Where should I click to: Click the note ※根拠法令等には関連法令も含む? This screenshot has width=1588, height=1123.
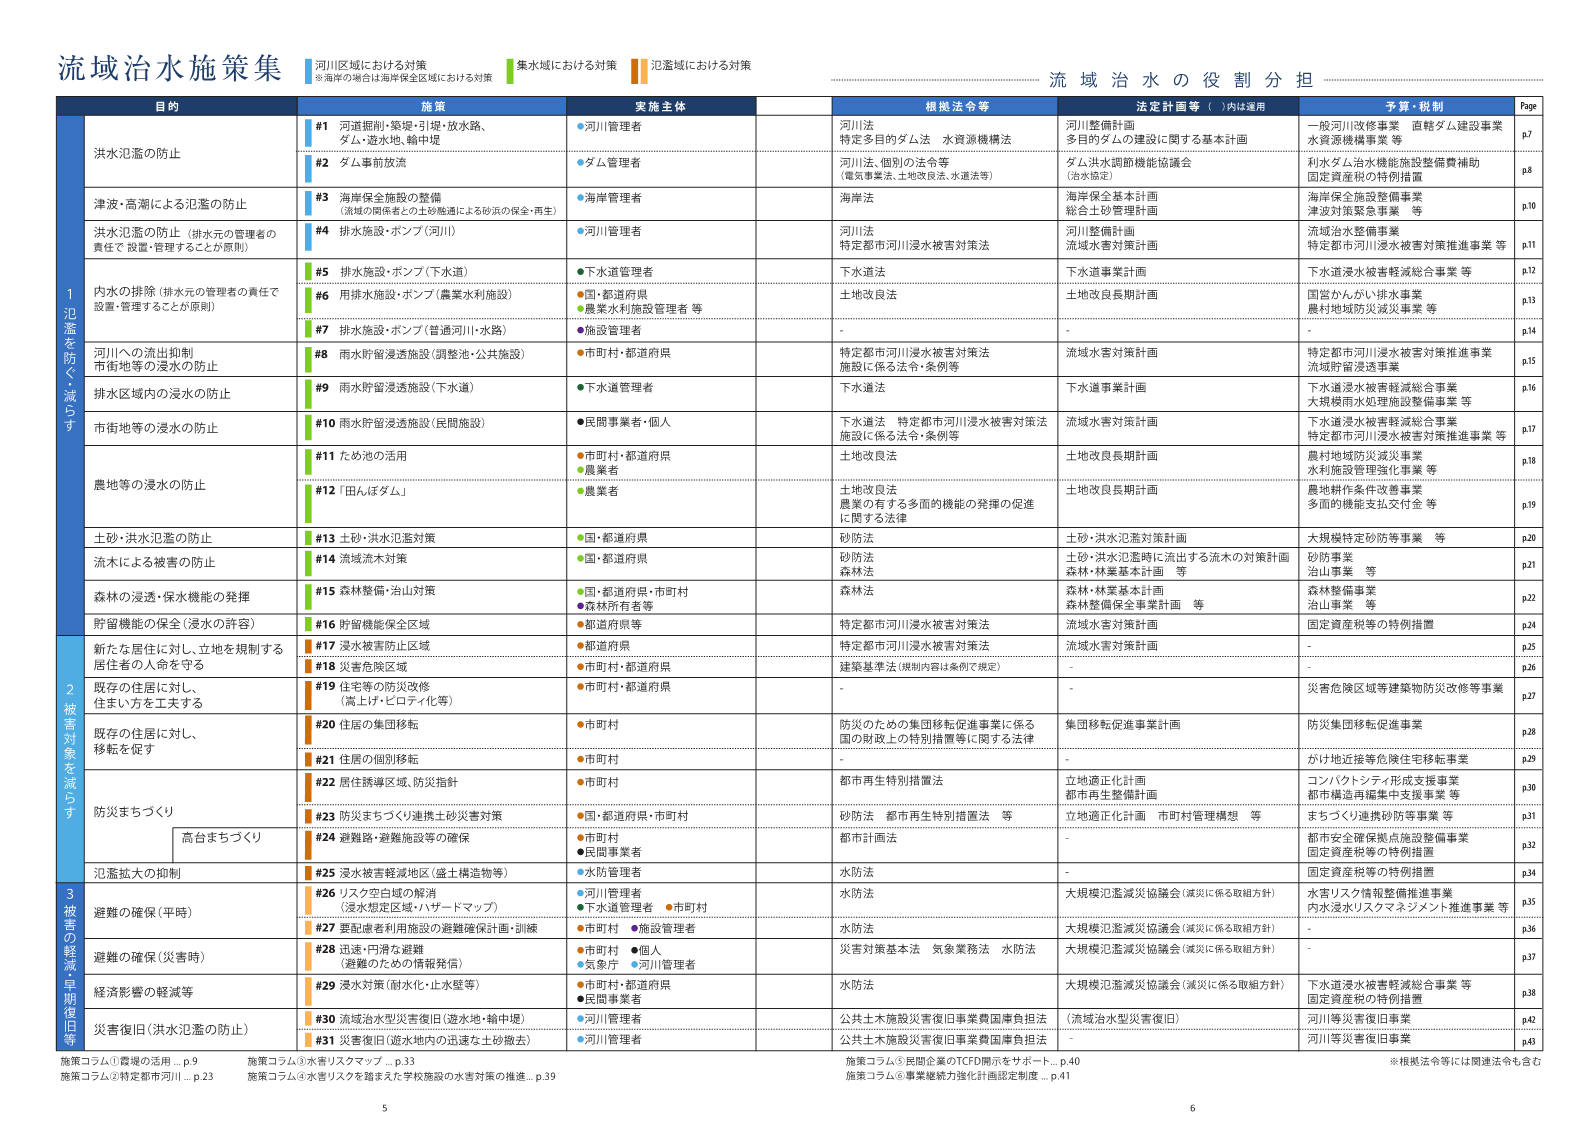pyautogui.click(x=1465, y=1061)
